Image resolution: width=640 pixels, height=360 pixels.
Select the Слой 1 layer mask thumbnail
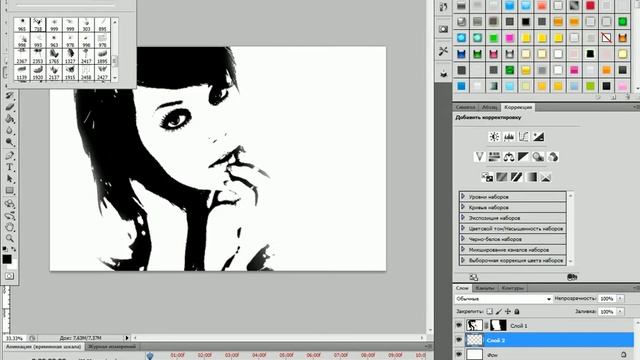(498, 325)
